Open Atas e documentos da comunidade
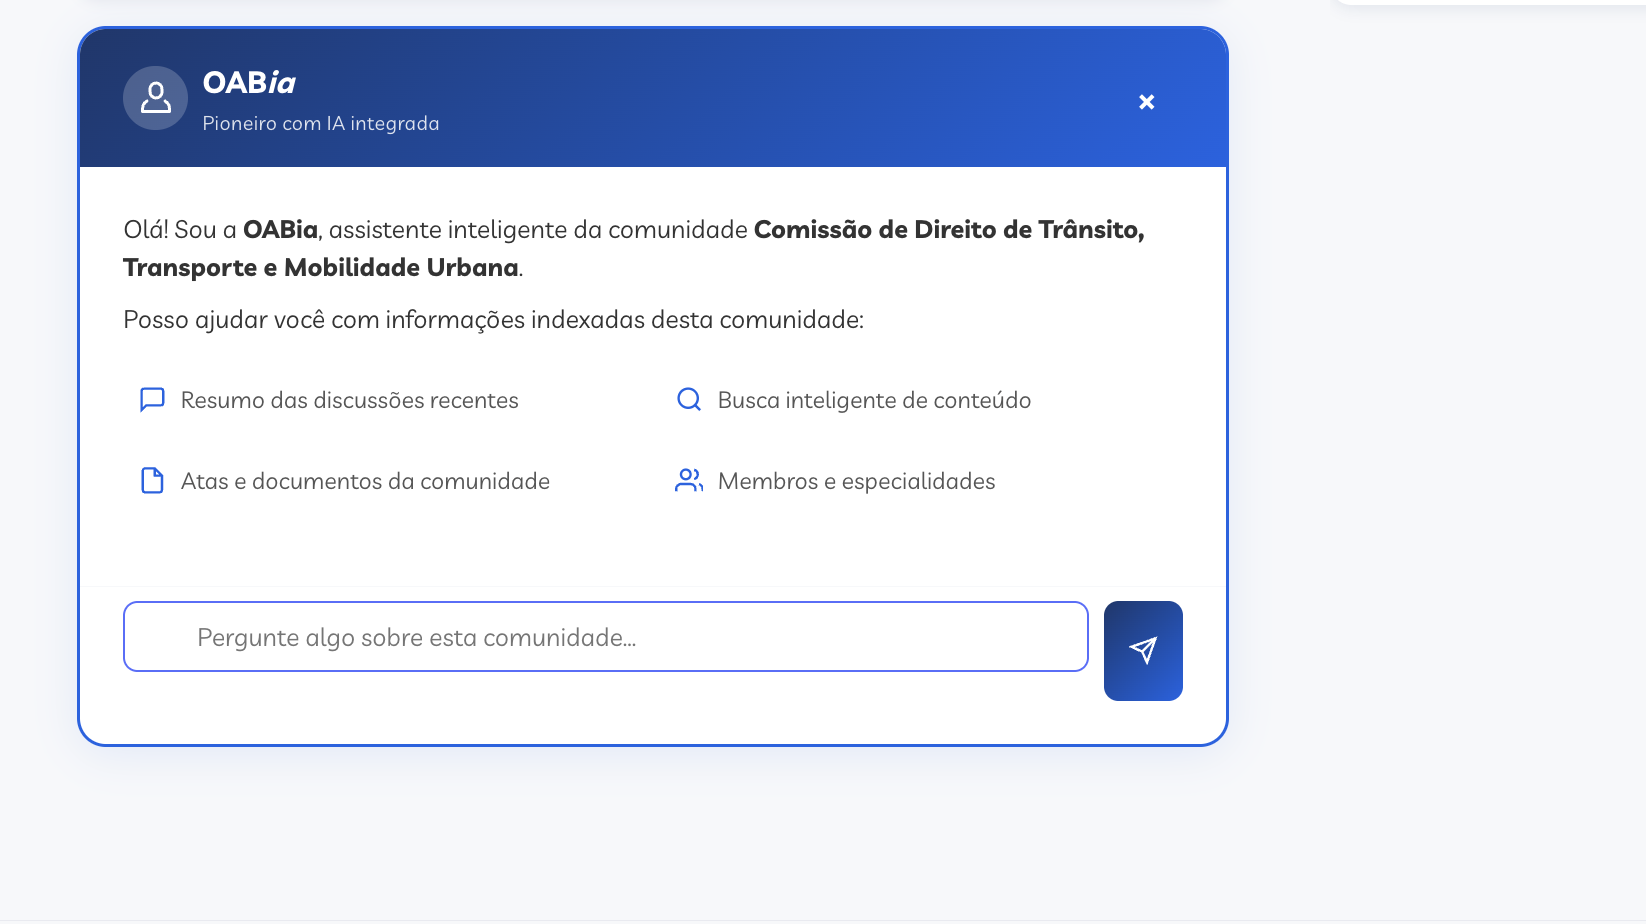 coord(364,480)
